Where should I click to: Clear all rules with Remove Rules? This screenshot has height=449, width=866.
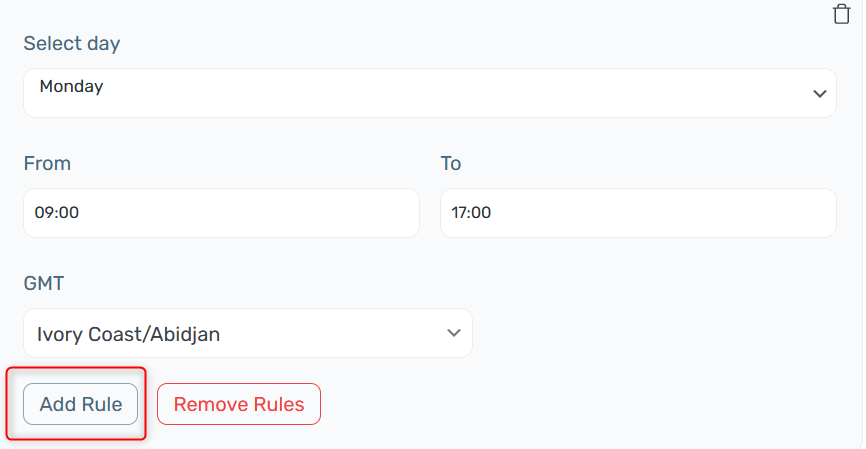pos(239,404)
